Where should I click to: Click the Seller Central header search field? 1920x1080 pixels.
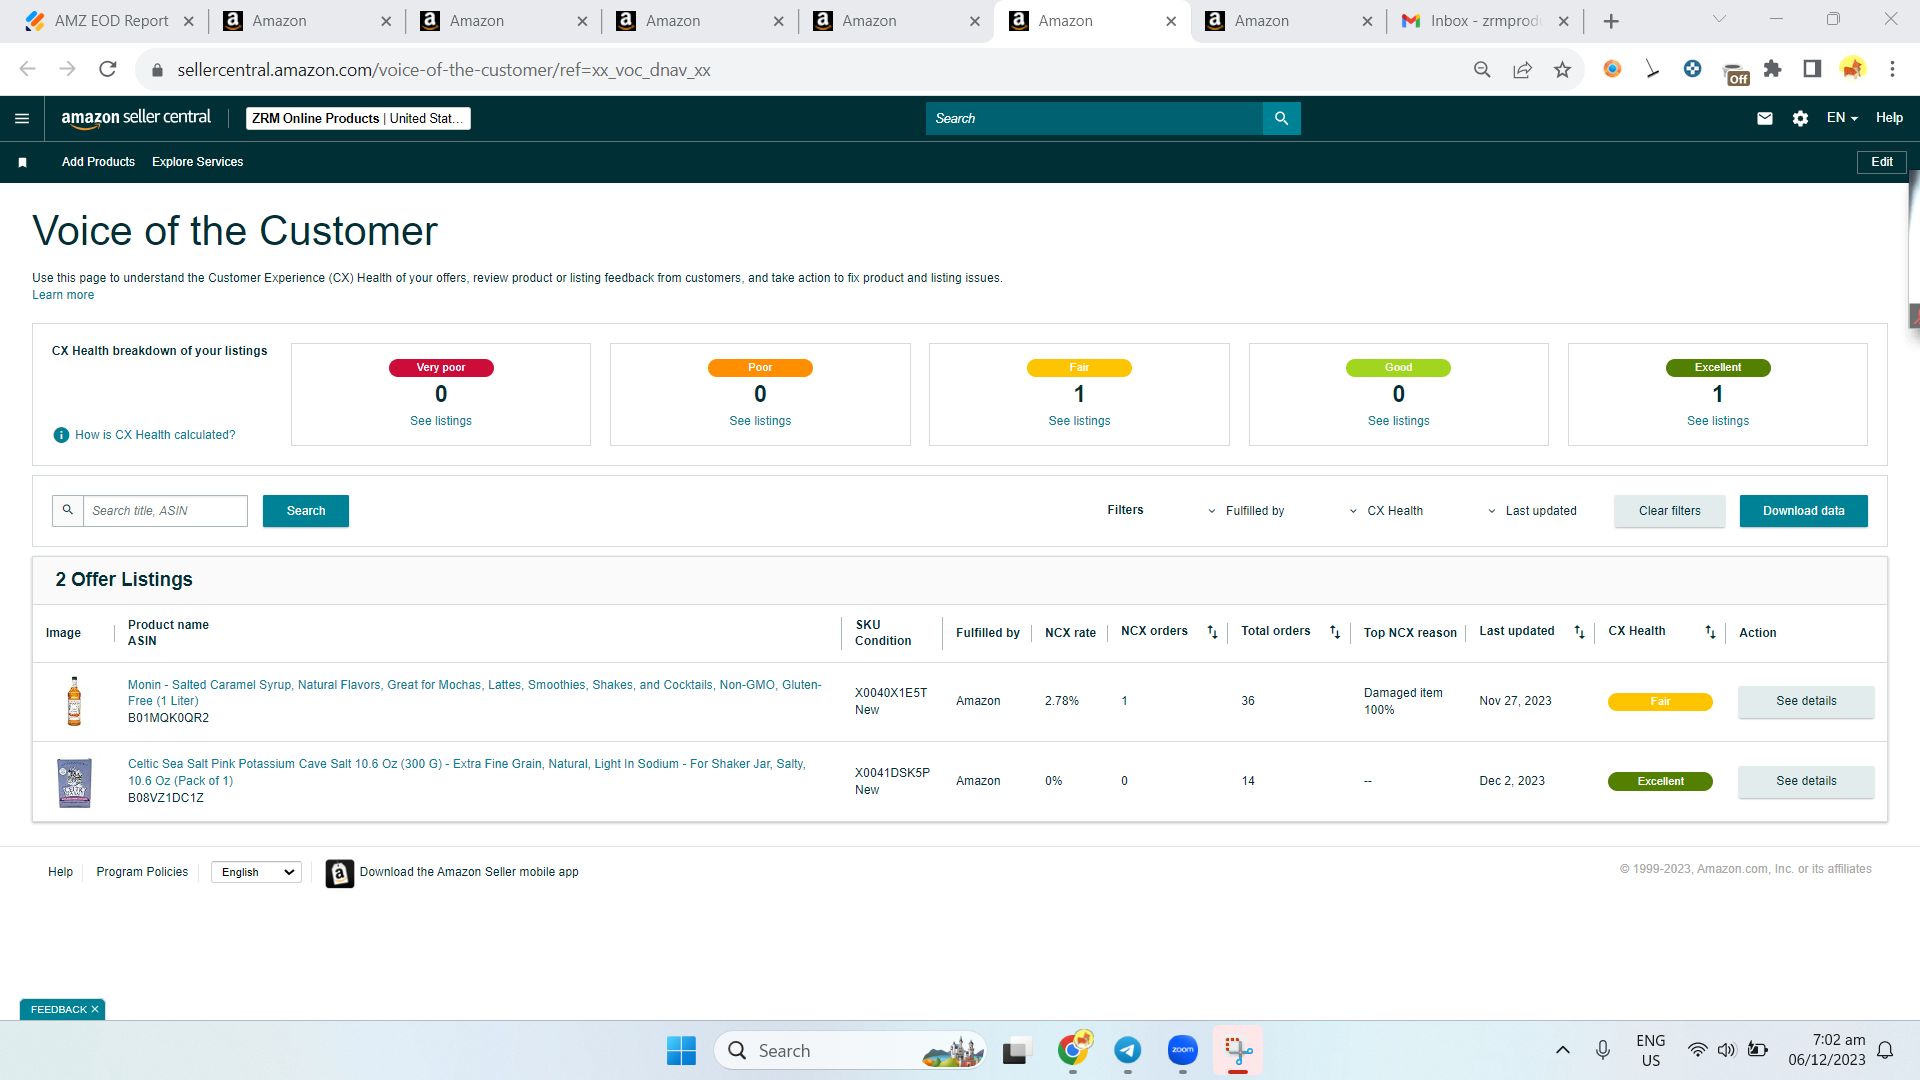click(1094, 118)
